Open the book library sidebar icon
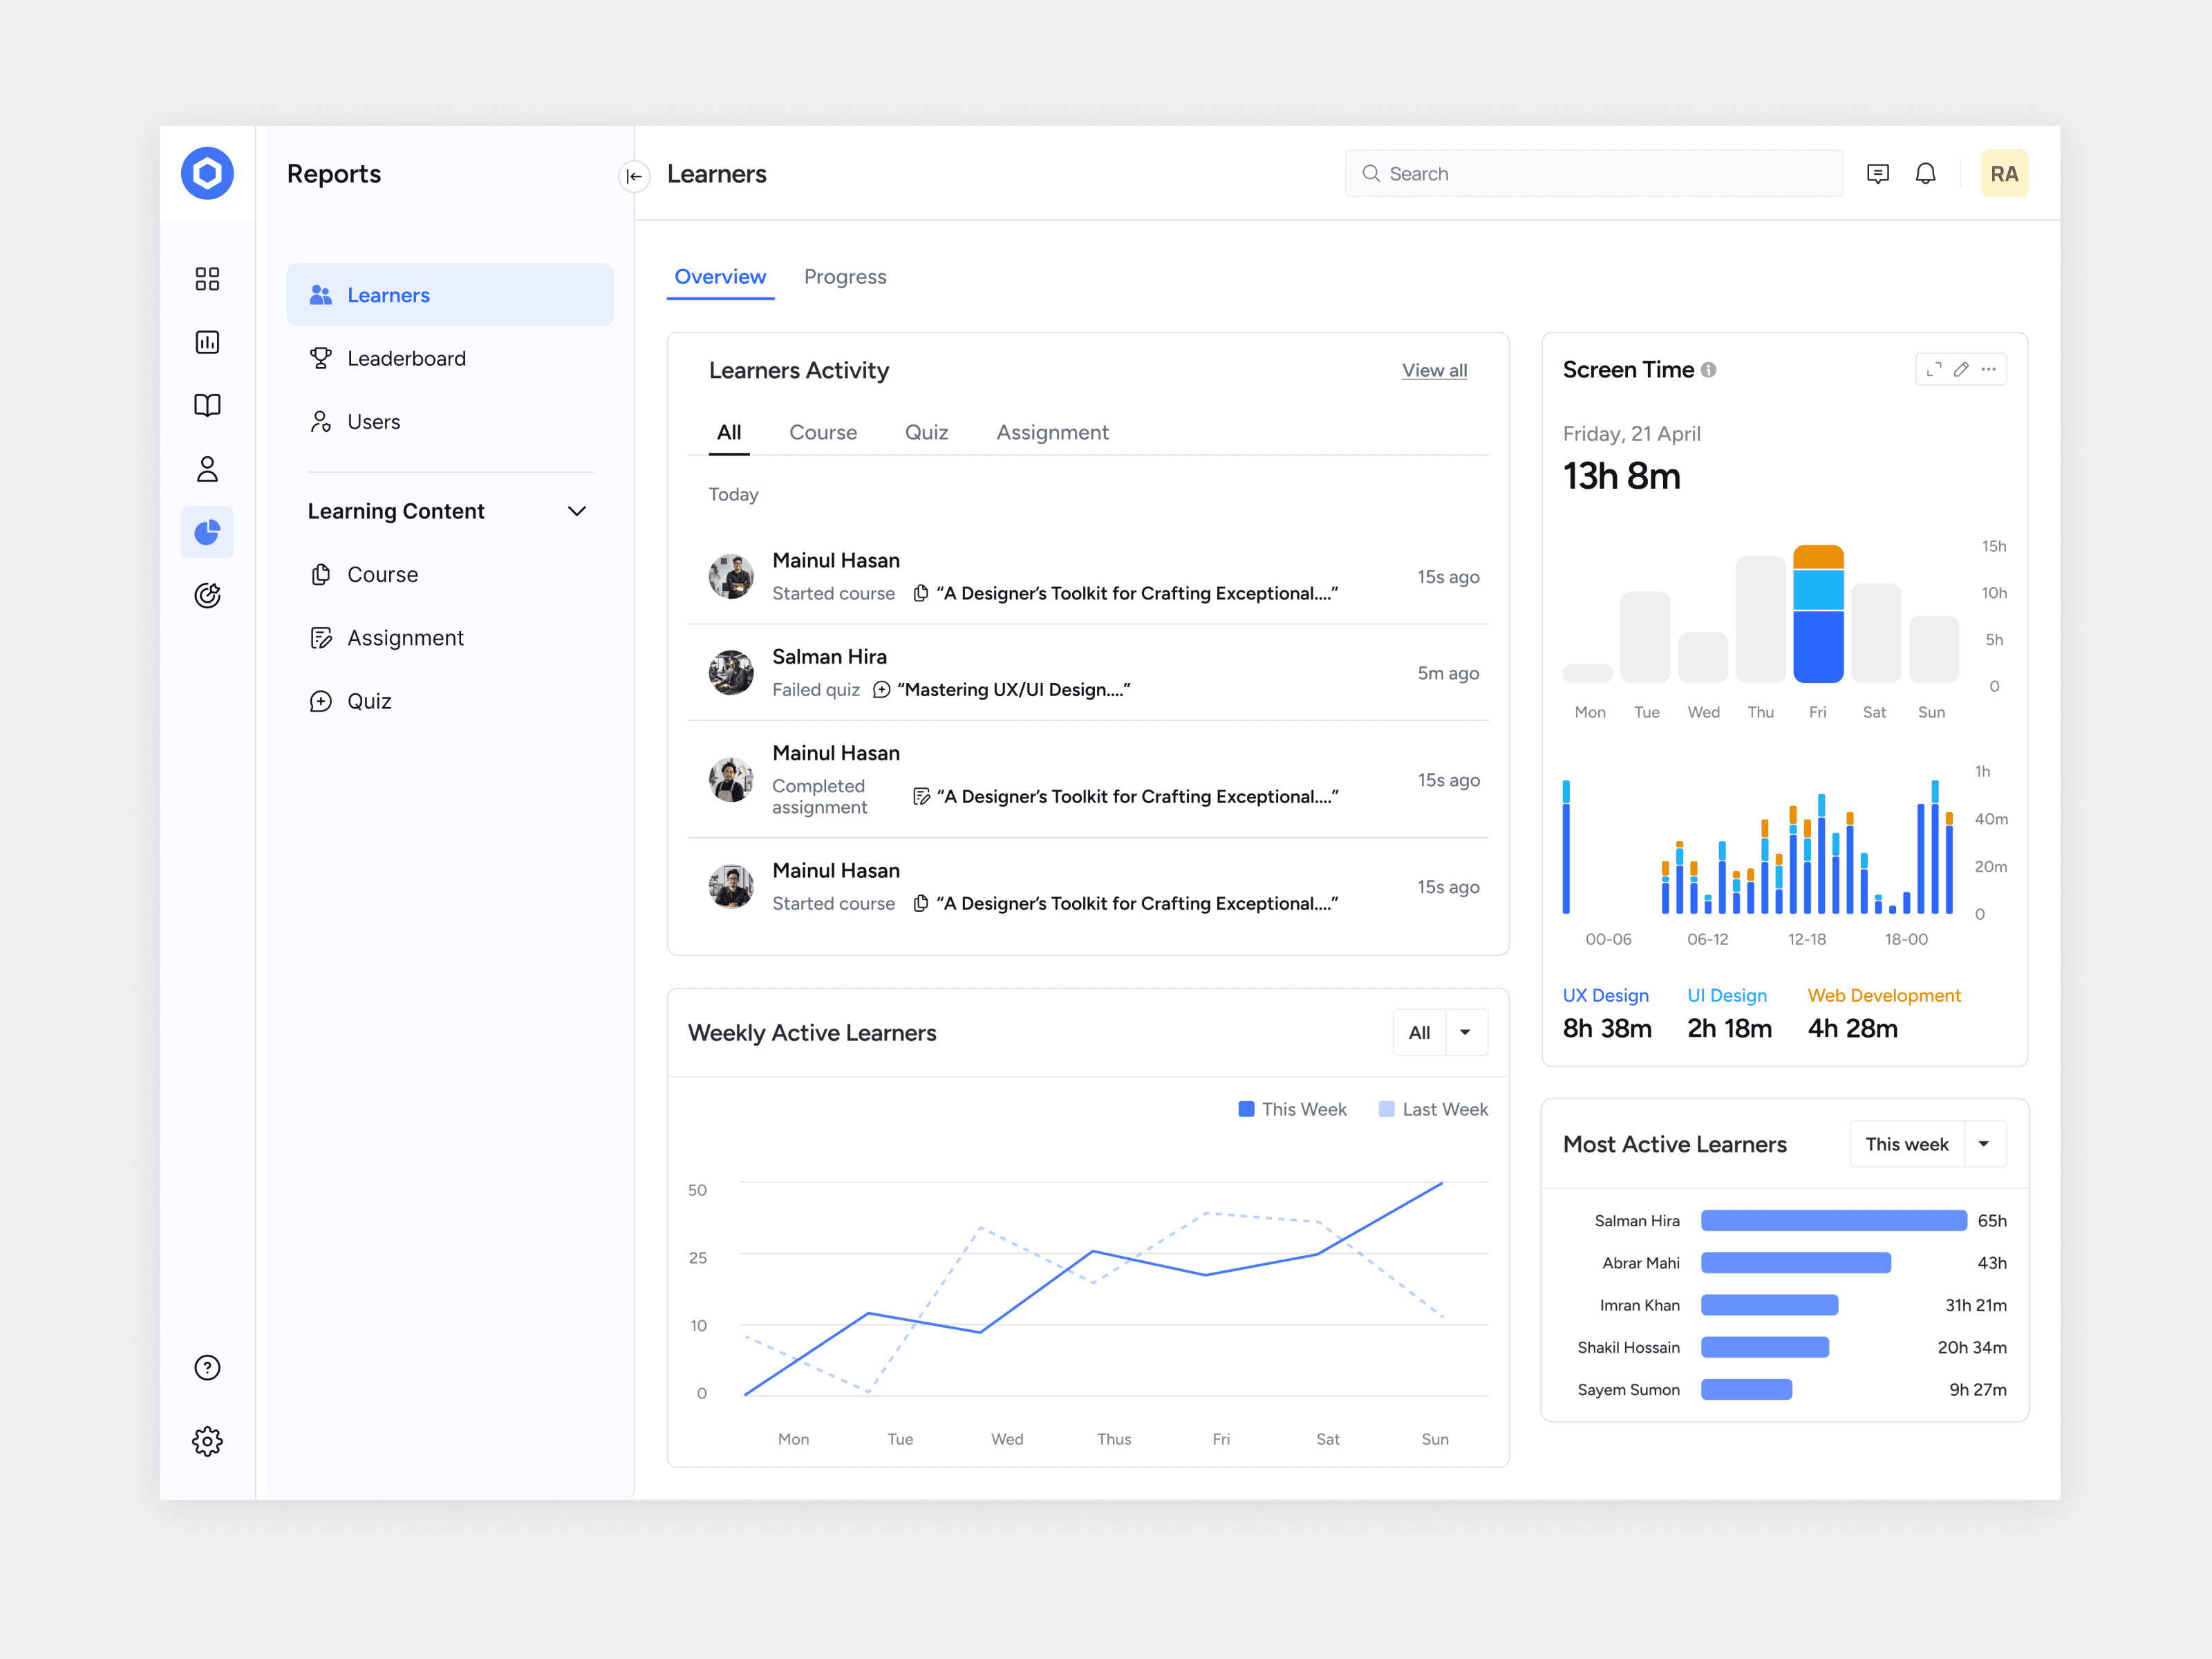2212x1659 pixels. [207, 405]
